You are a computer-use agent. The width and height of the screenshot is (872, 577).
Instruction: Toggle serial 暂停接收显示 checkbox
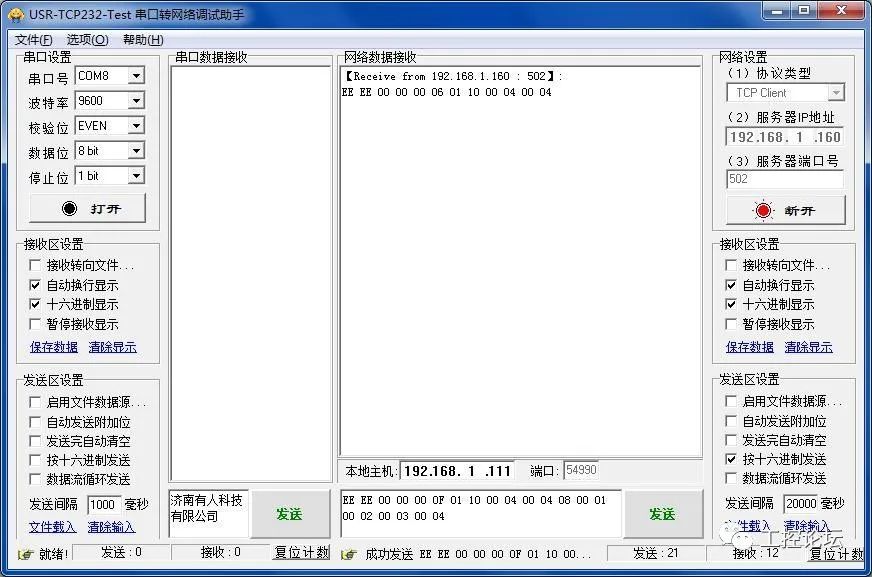click(x=35, y=324)
